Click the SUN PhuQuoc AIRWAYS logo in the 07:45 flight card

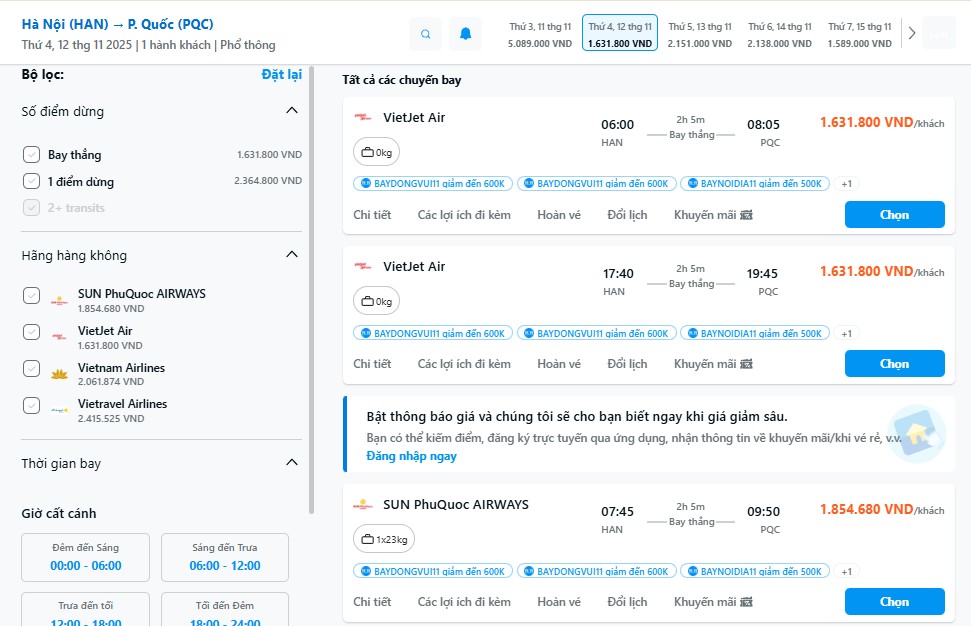pyautogui.click(x=363, y=505)
